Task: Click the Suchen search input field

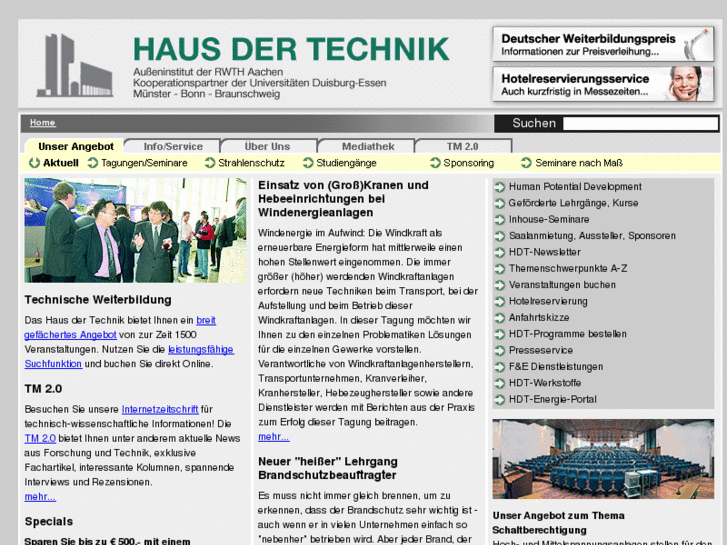Action: (640, 123)
